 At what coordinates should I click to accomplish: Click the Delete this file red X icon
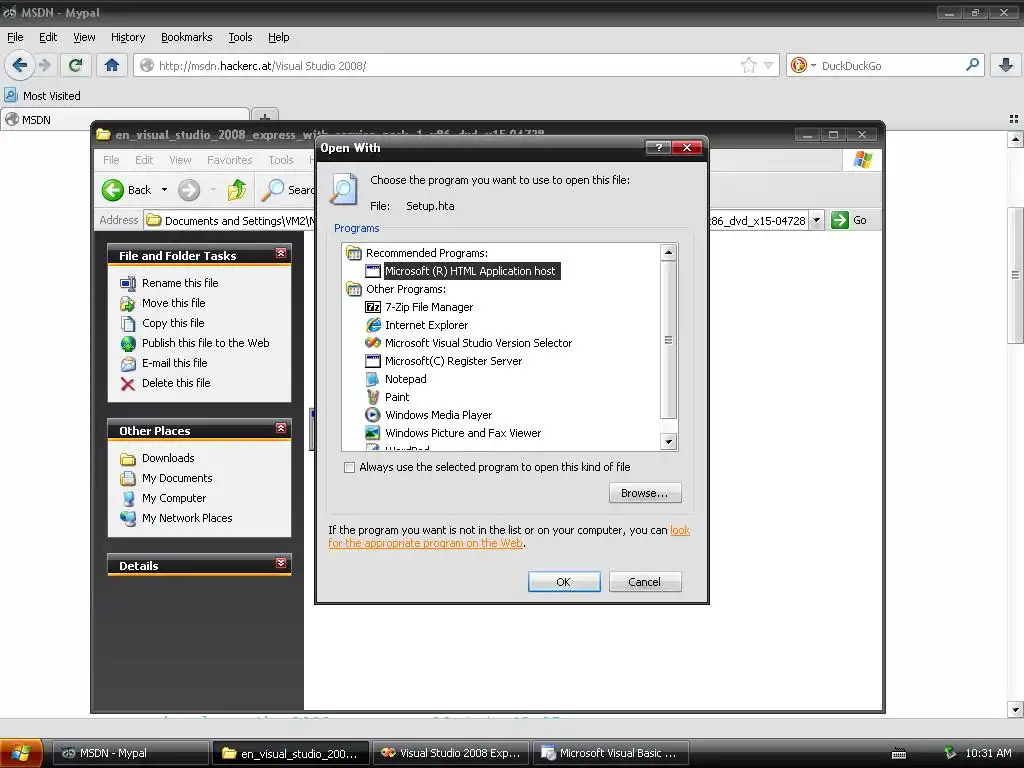(127, 383)
